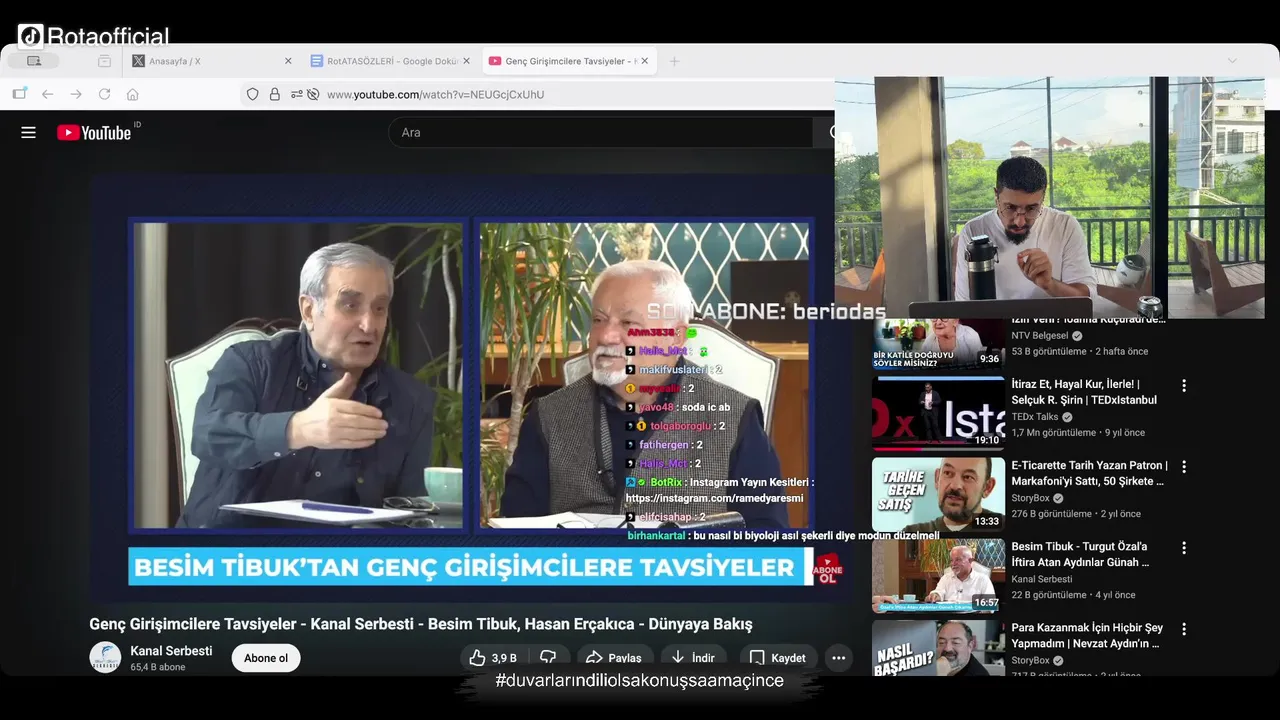Screen dimensions: 1280x720
Task: Open Kanal Serbesti channel avatar
Action: tap(105, 658)
